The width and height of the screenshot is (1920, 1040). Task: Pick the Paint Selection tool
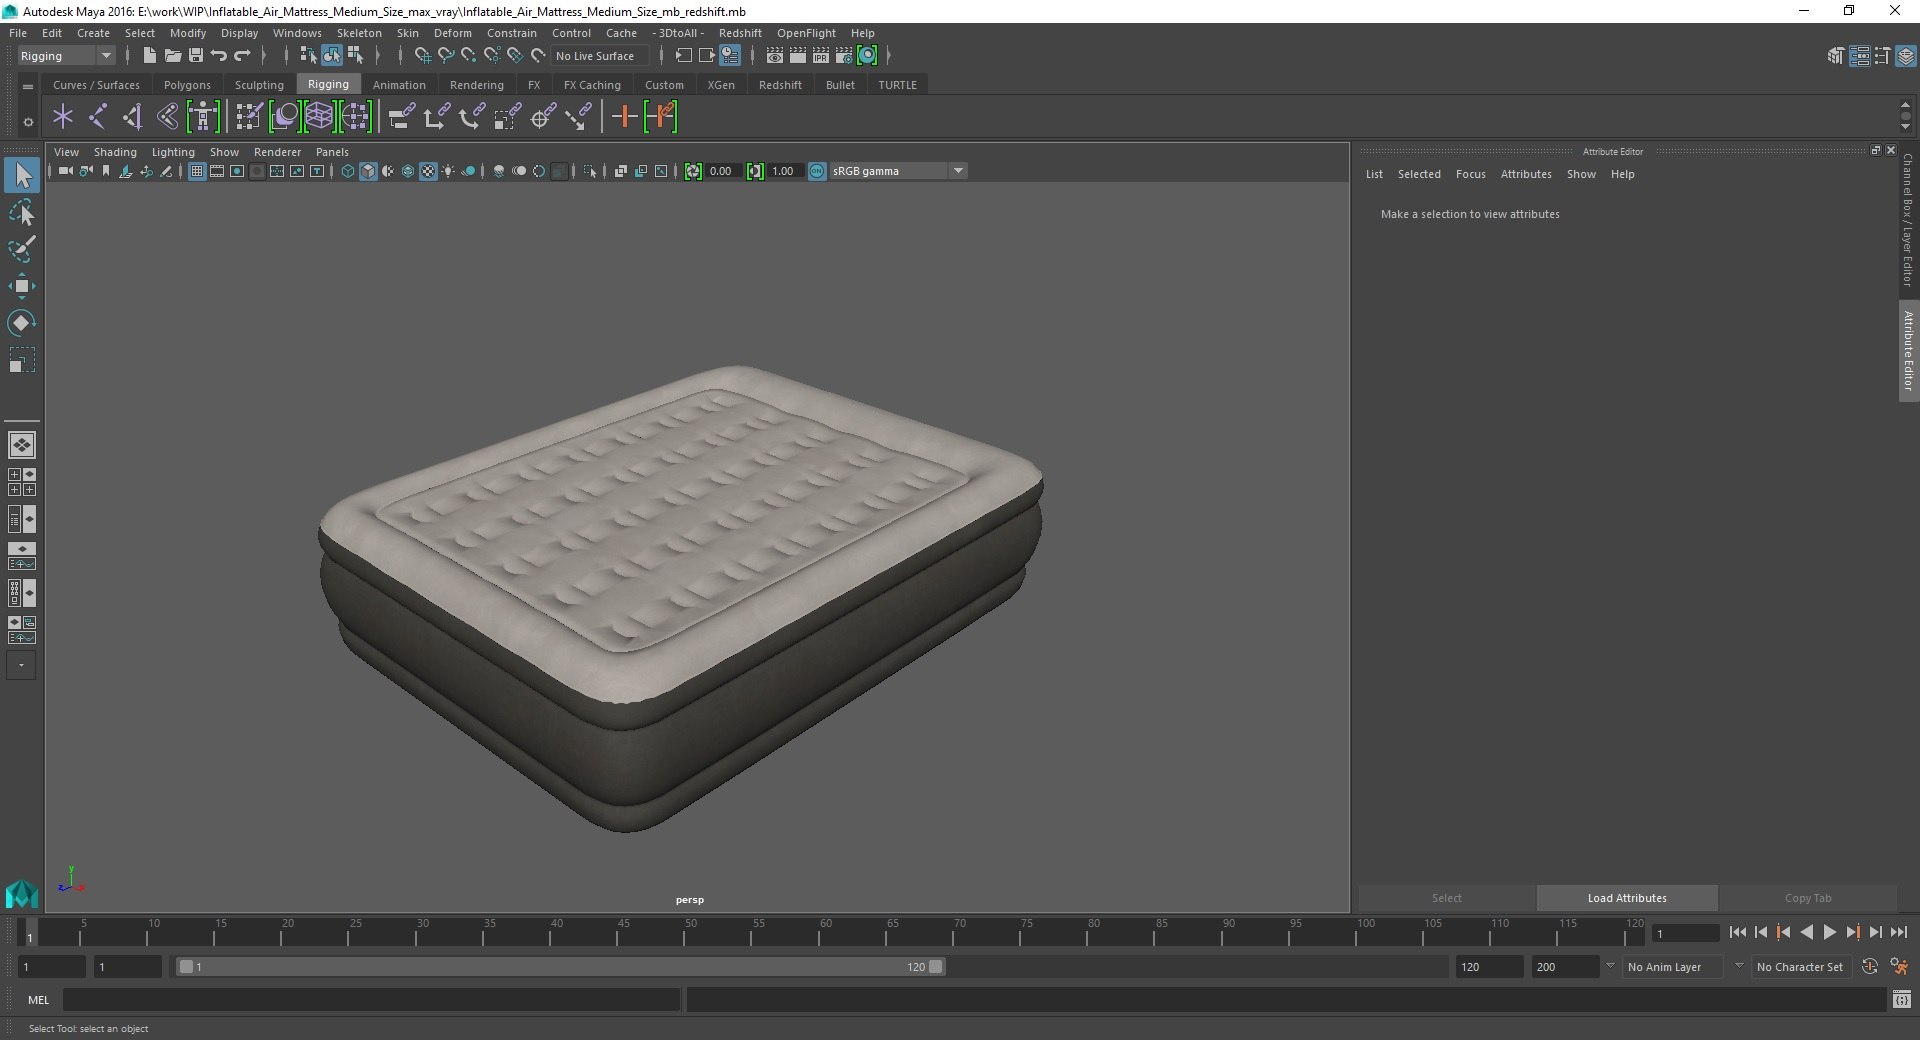pos(21,249)
